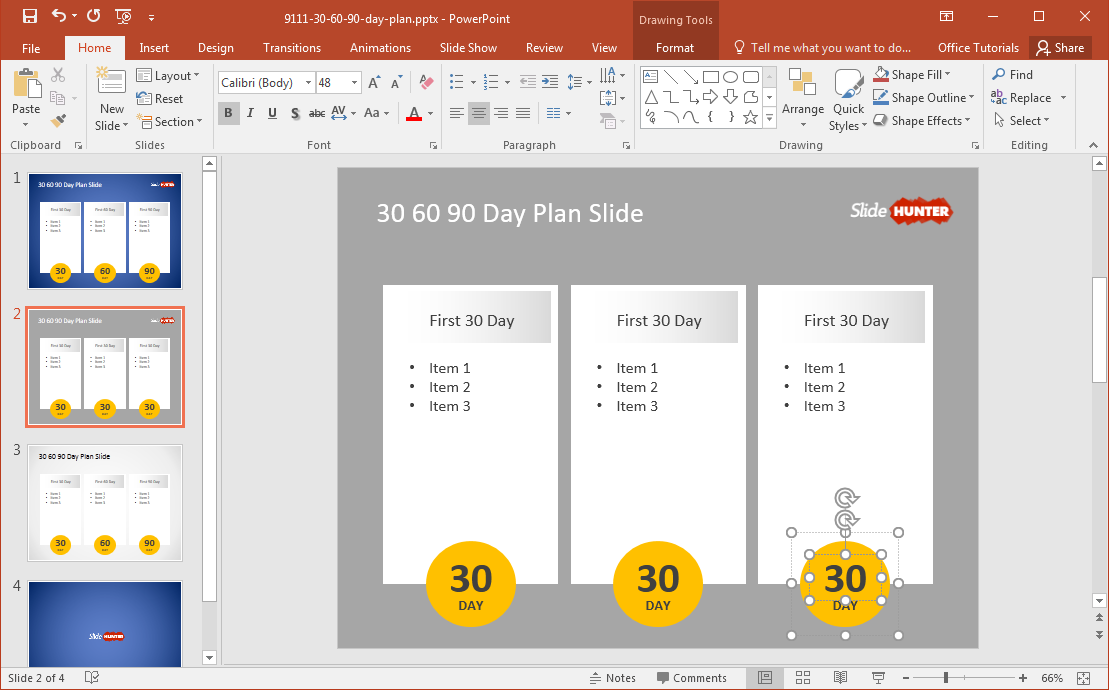
Task: Click the Share button
Action: tap(1060, 48)
